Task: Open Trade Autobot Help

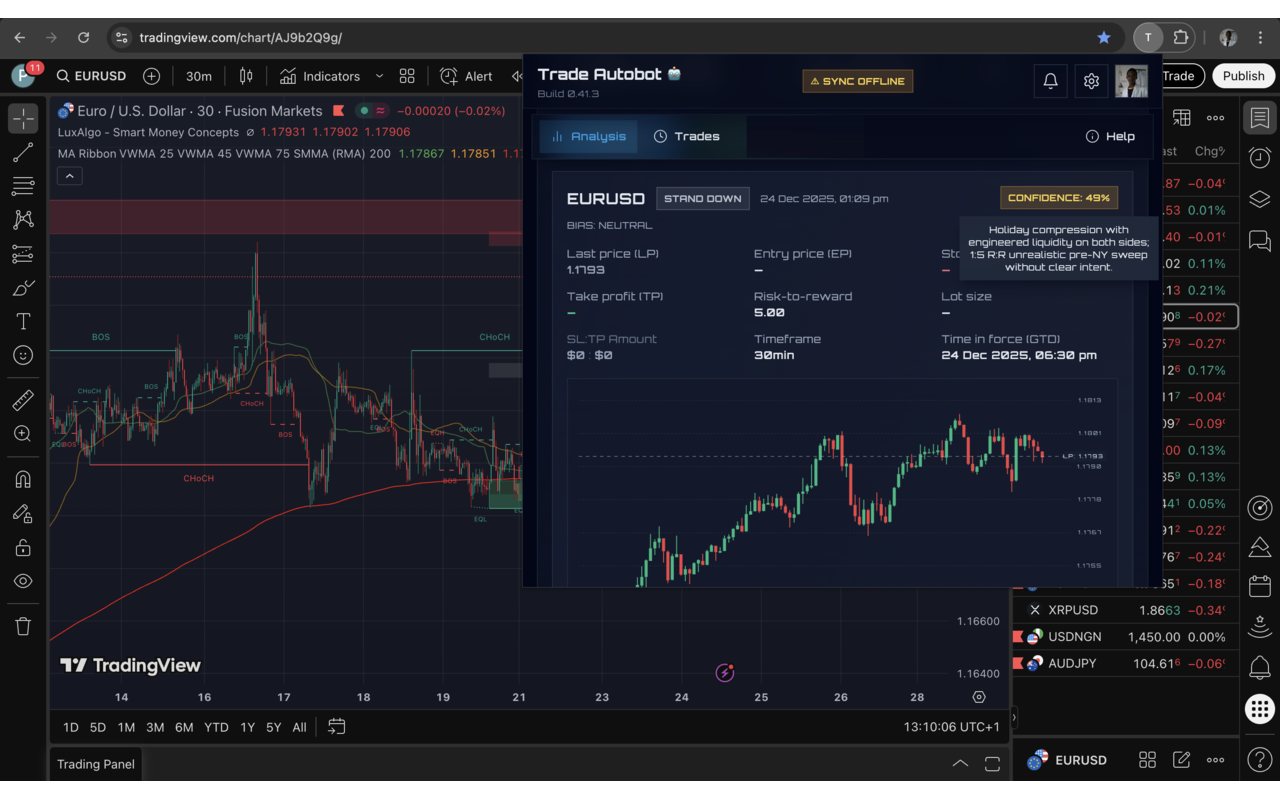Action: point(1110,136)
